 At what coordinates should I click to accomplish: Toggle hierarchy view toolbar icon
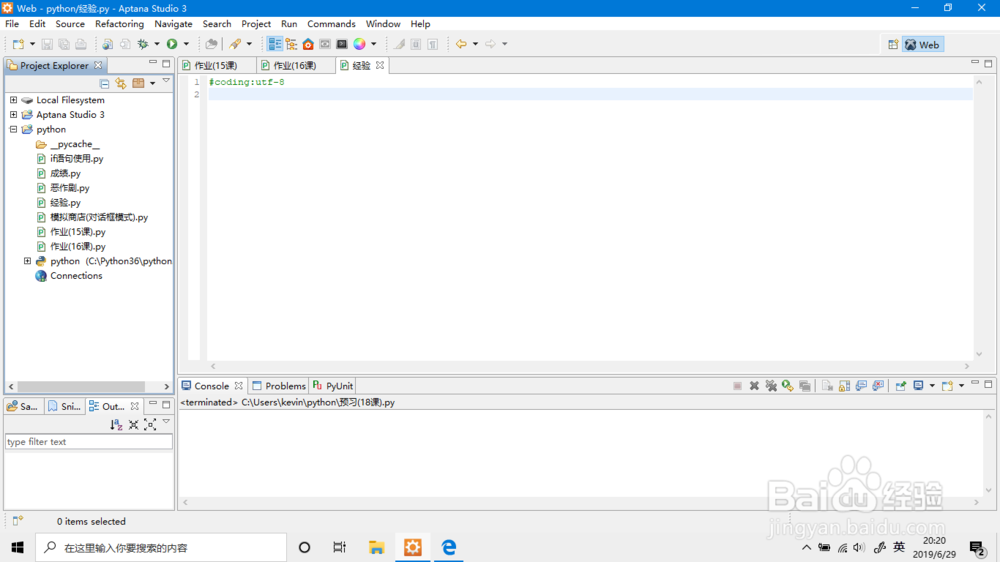(x=291, y=44)
